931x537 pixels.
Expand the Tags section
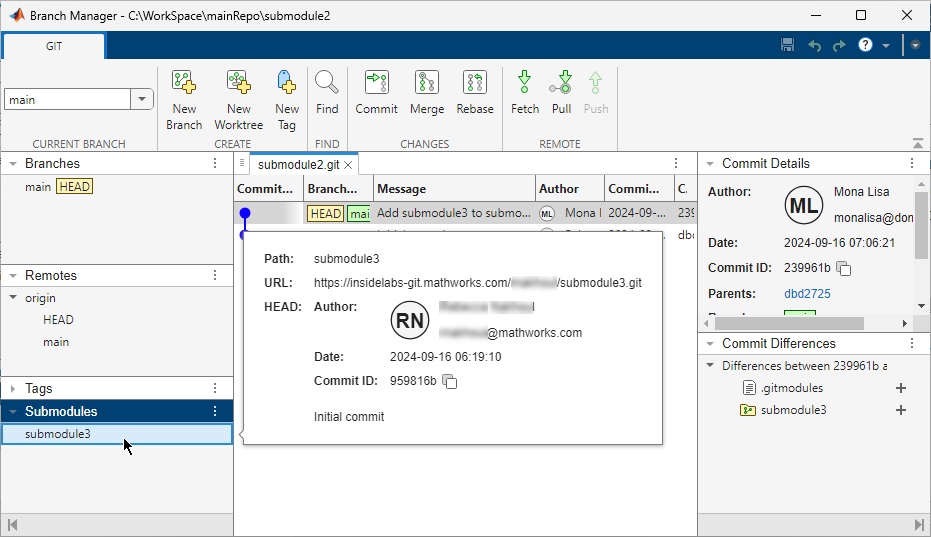(12, 389)
